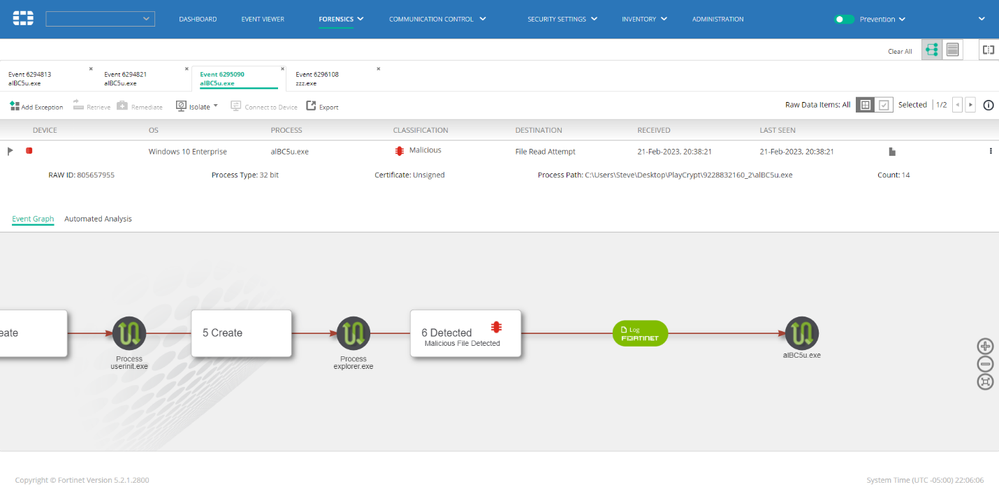Close the Event 6294821 tab
The height and width of the screenshot is (487, 999).
click(186, 69)
